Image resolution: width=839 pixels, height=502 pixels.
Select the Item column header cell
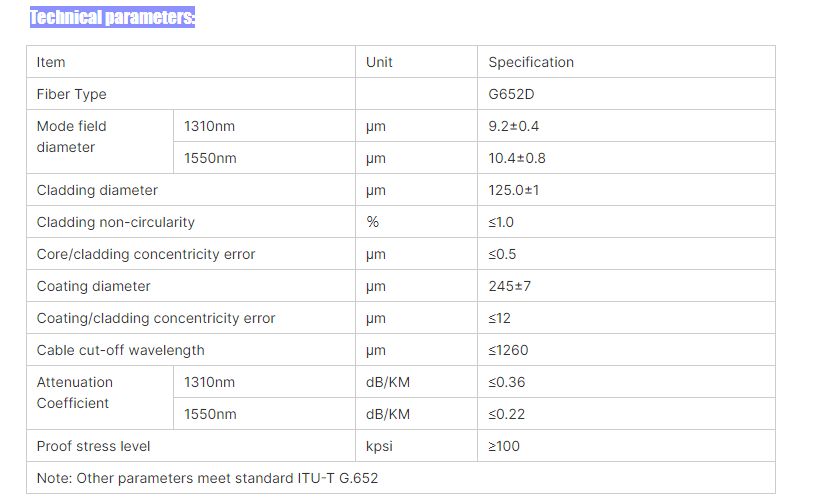[191, 62]
